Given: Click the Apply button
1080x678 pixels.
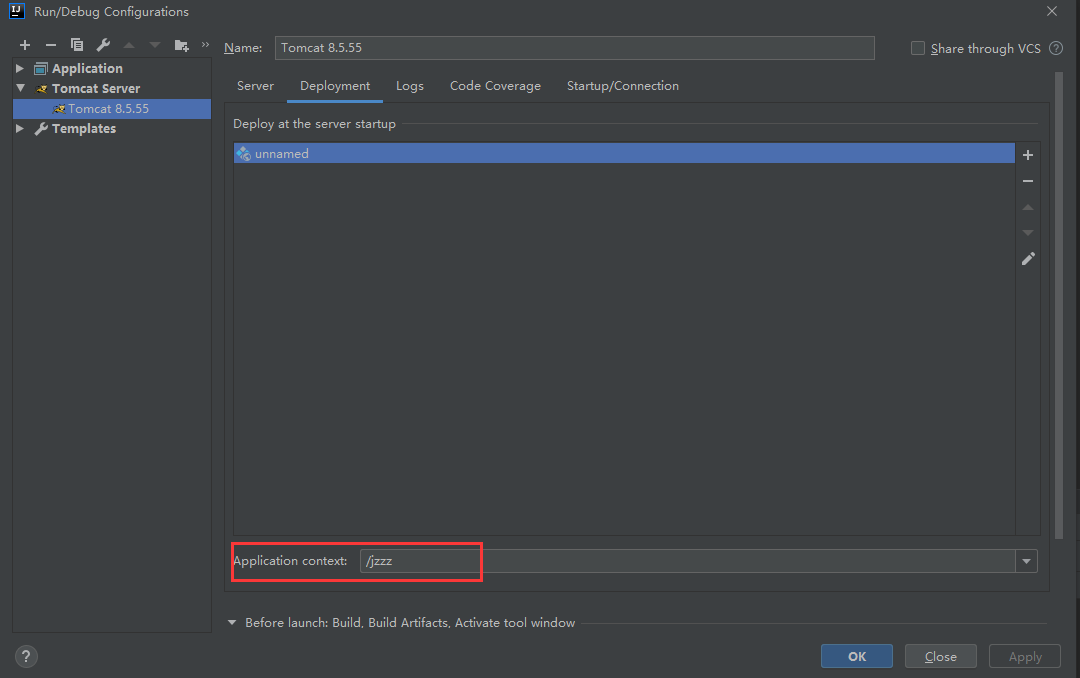Looking at the screenshot, I should click(x=1025, y=656).
